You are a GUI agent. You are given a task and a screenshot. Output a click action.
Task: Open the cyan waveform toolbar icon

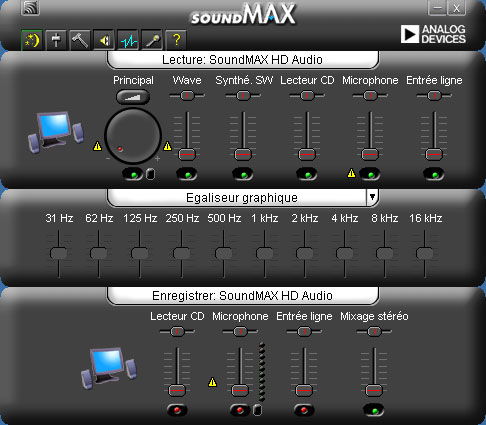coord(128,40)
